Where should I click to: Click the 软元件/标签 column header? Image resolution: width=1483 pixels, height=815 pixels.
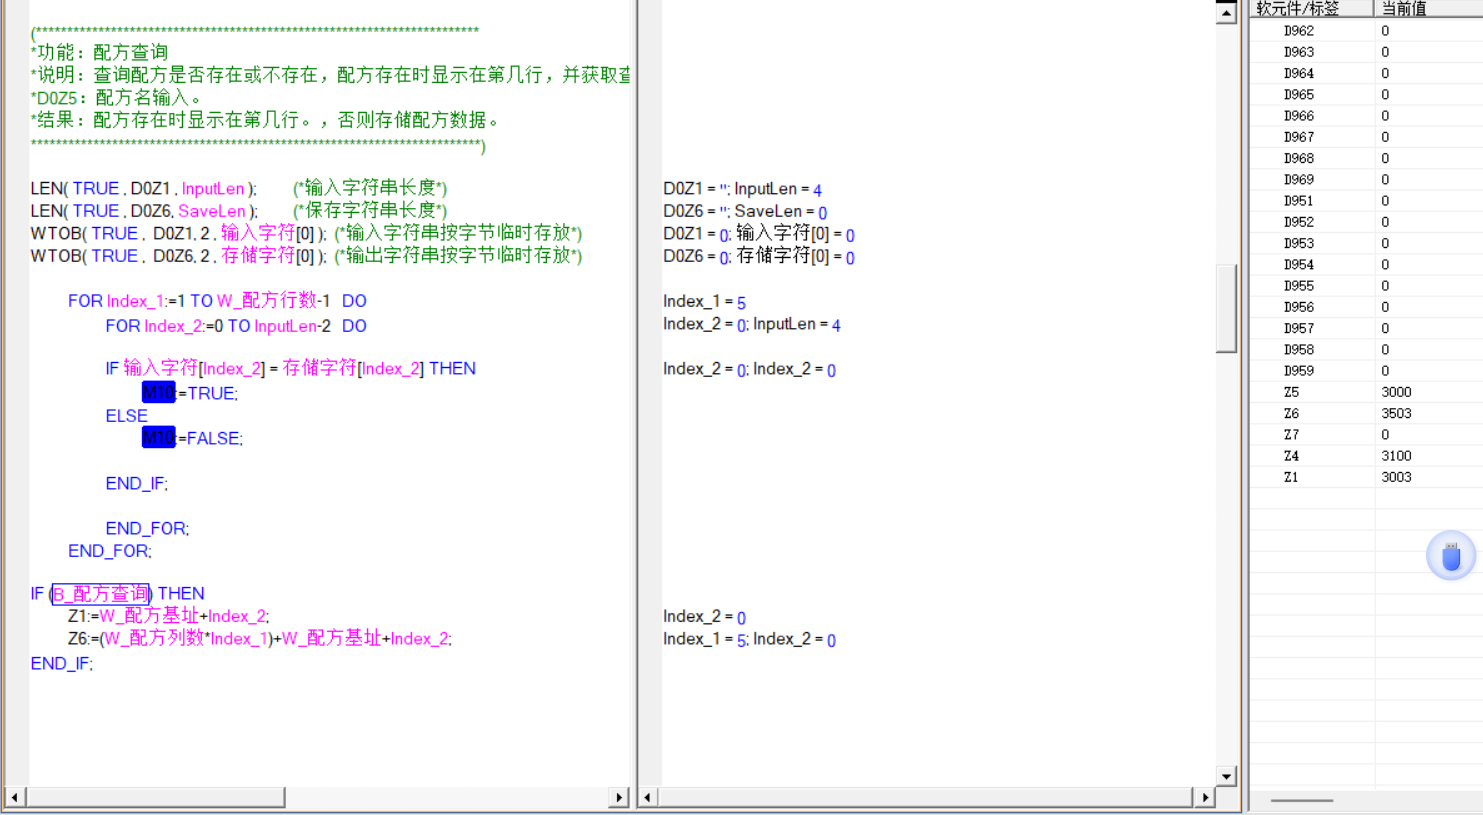coord(1310,8)
